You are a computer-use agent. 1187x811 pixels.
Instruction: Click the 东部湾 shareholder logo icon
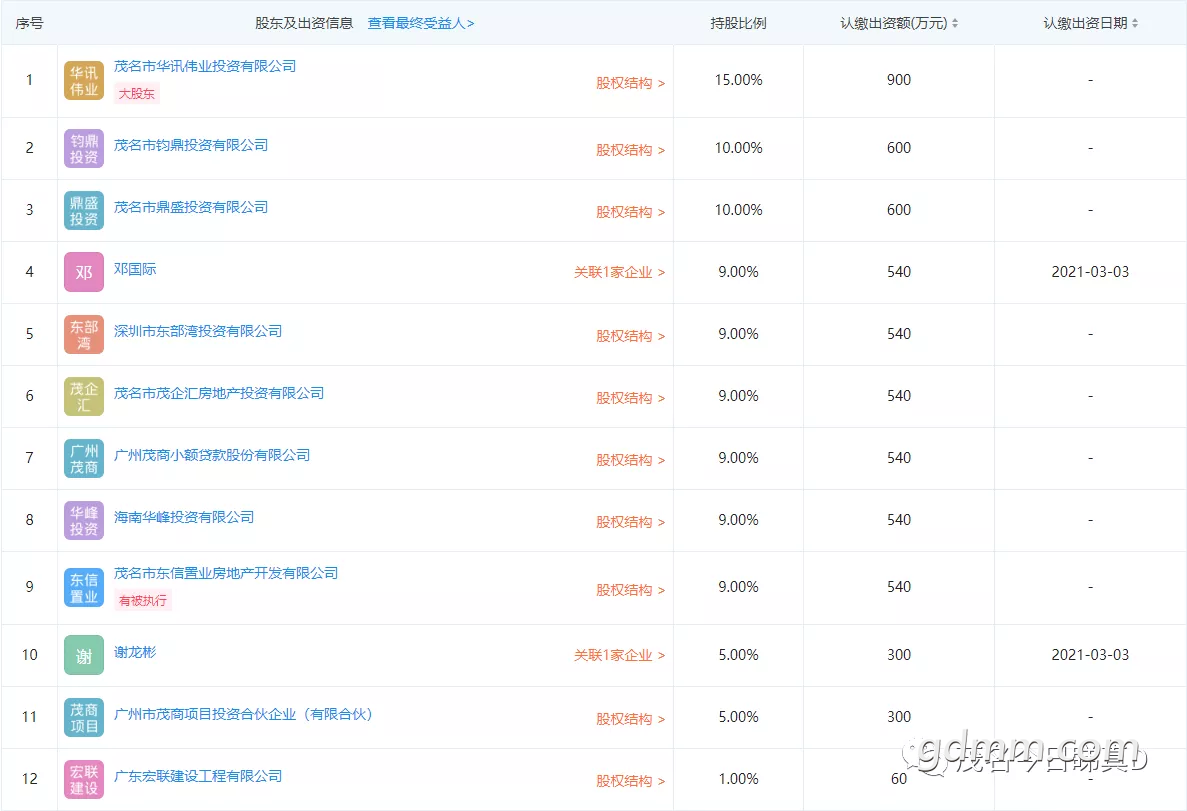[x=84, y=335]
